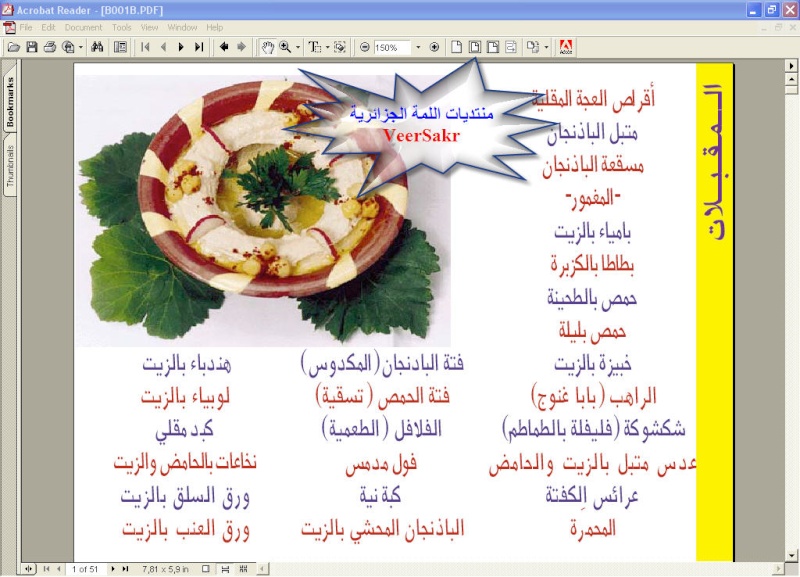Expand the text select tool dropdown arrow
The image size is (800, 577).
tap(326, 47)
